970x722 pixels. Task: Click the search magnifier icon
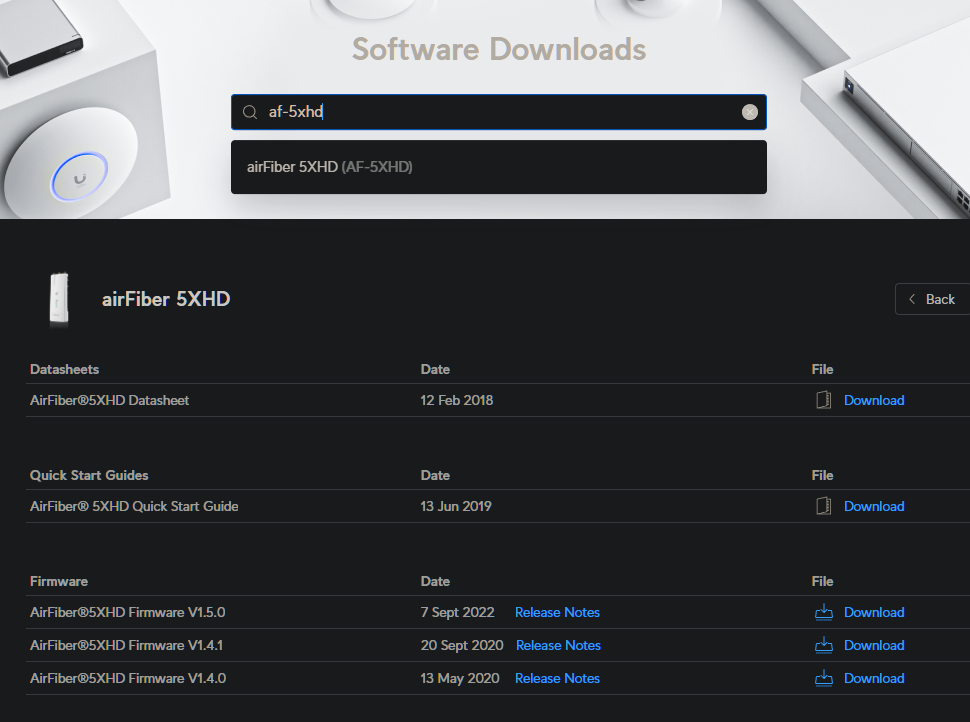250,112
